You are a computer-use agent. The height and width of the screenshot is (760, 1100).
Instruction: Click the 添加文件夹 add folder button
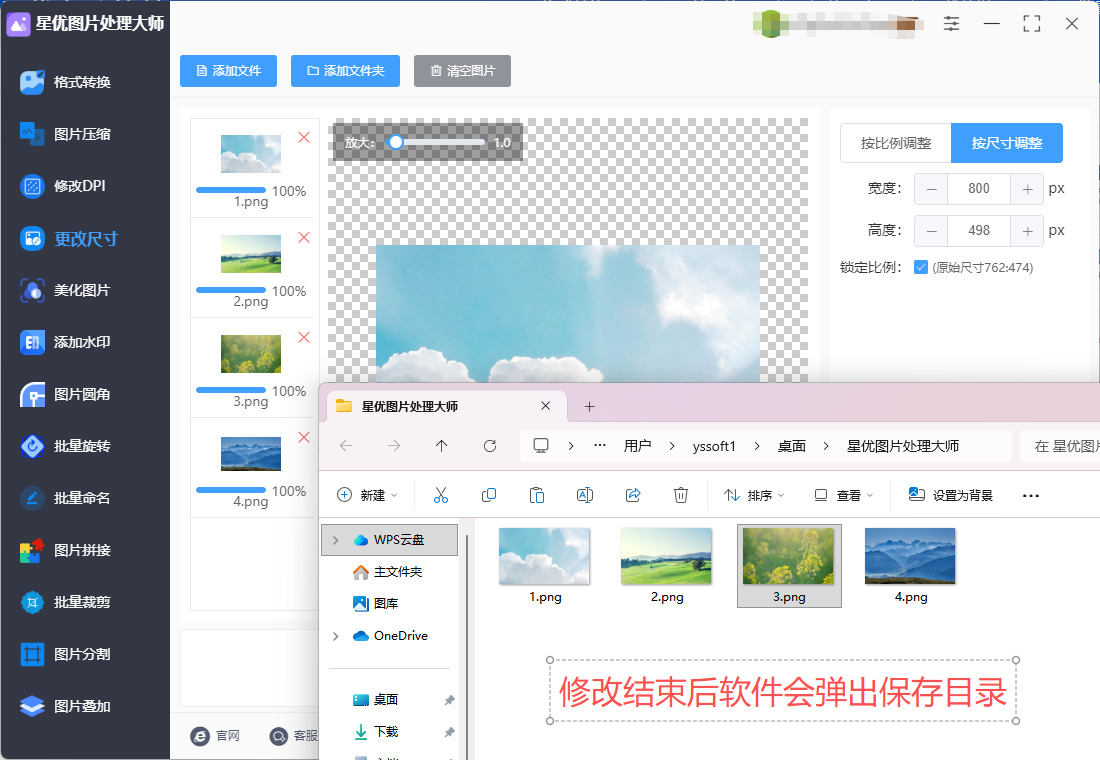pyautogui.click(x=345, y=71)
